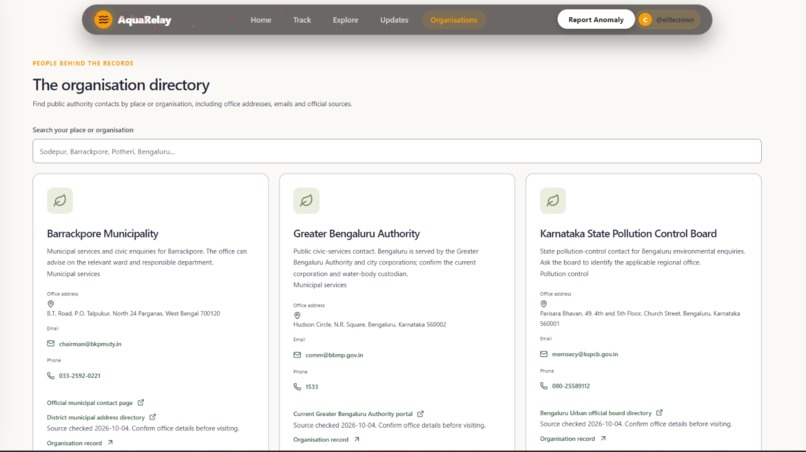Click the Karnataka State Pollution Control Board title
The height and width of the screenshot is (452, 806).
pyautogui.click(x=628, y=233)
